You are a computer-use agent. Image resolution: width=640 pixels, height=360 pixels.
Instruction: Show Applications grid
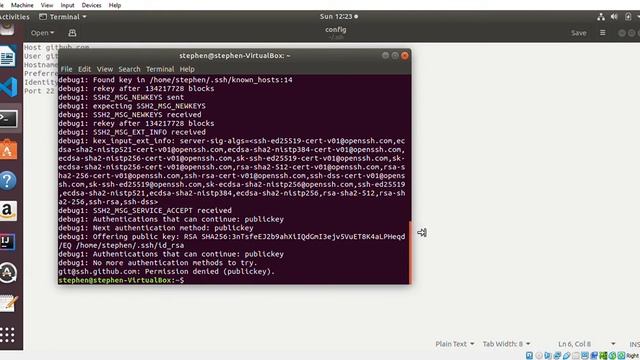click(7, 335)
